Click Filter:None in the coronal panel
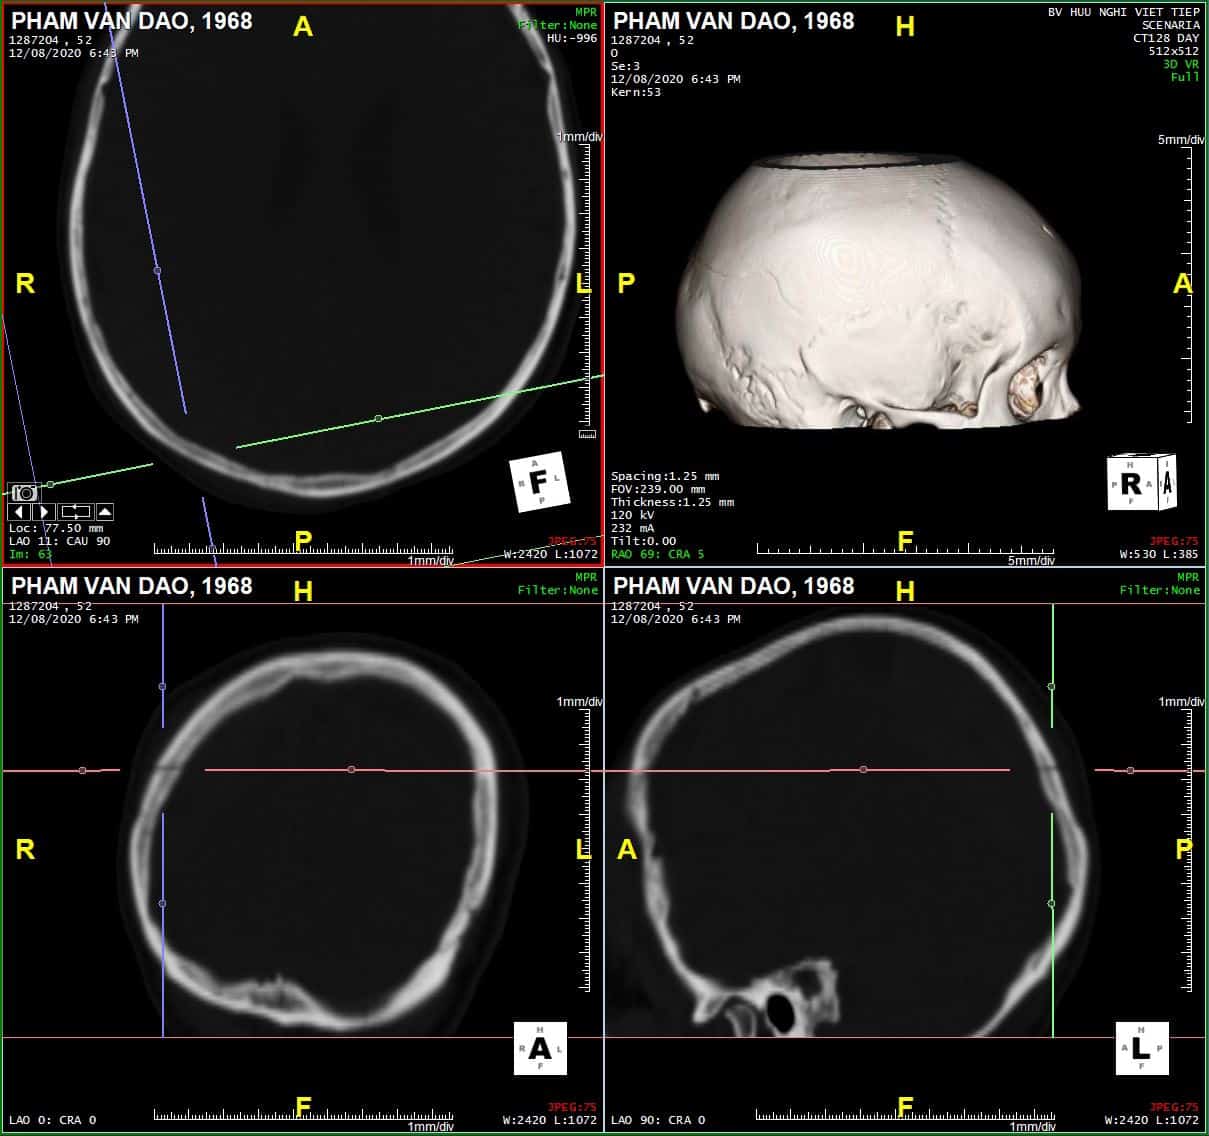Image resolution: width=1209 pixels, height=1136 pixels. [x=557, y=590]
